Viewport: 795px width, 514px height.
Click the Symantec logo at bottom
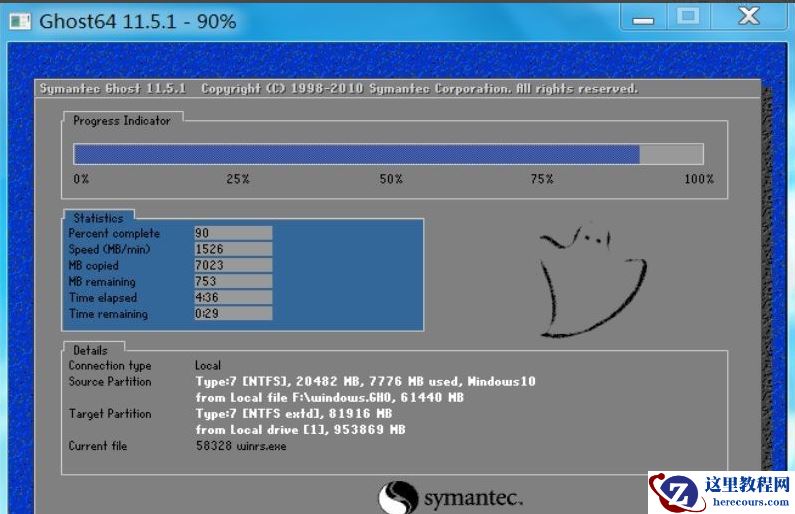click(x=450, y=497)
